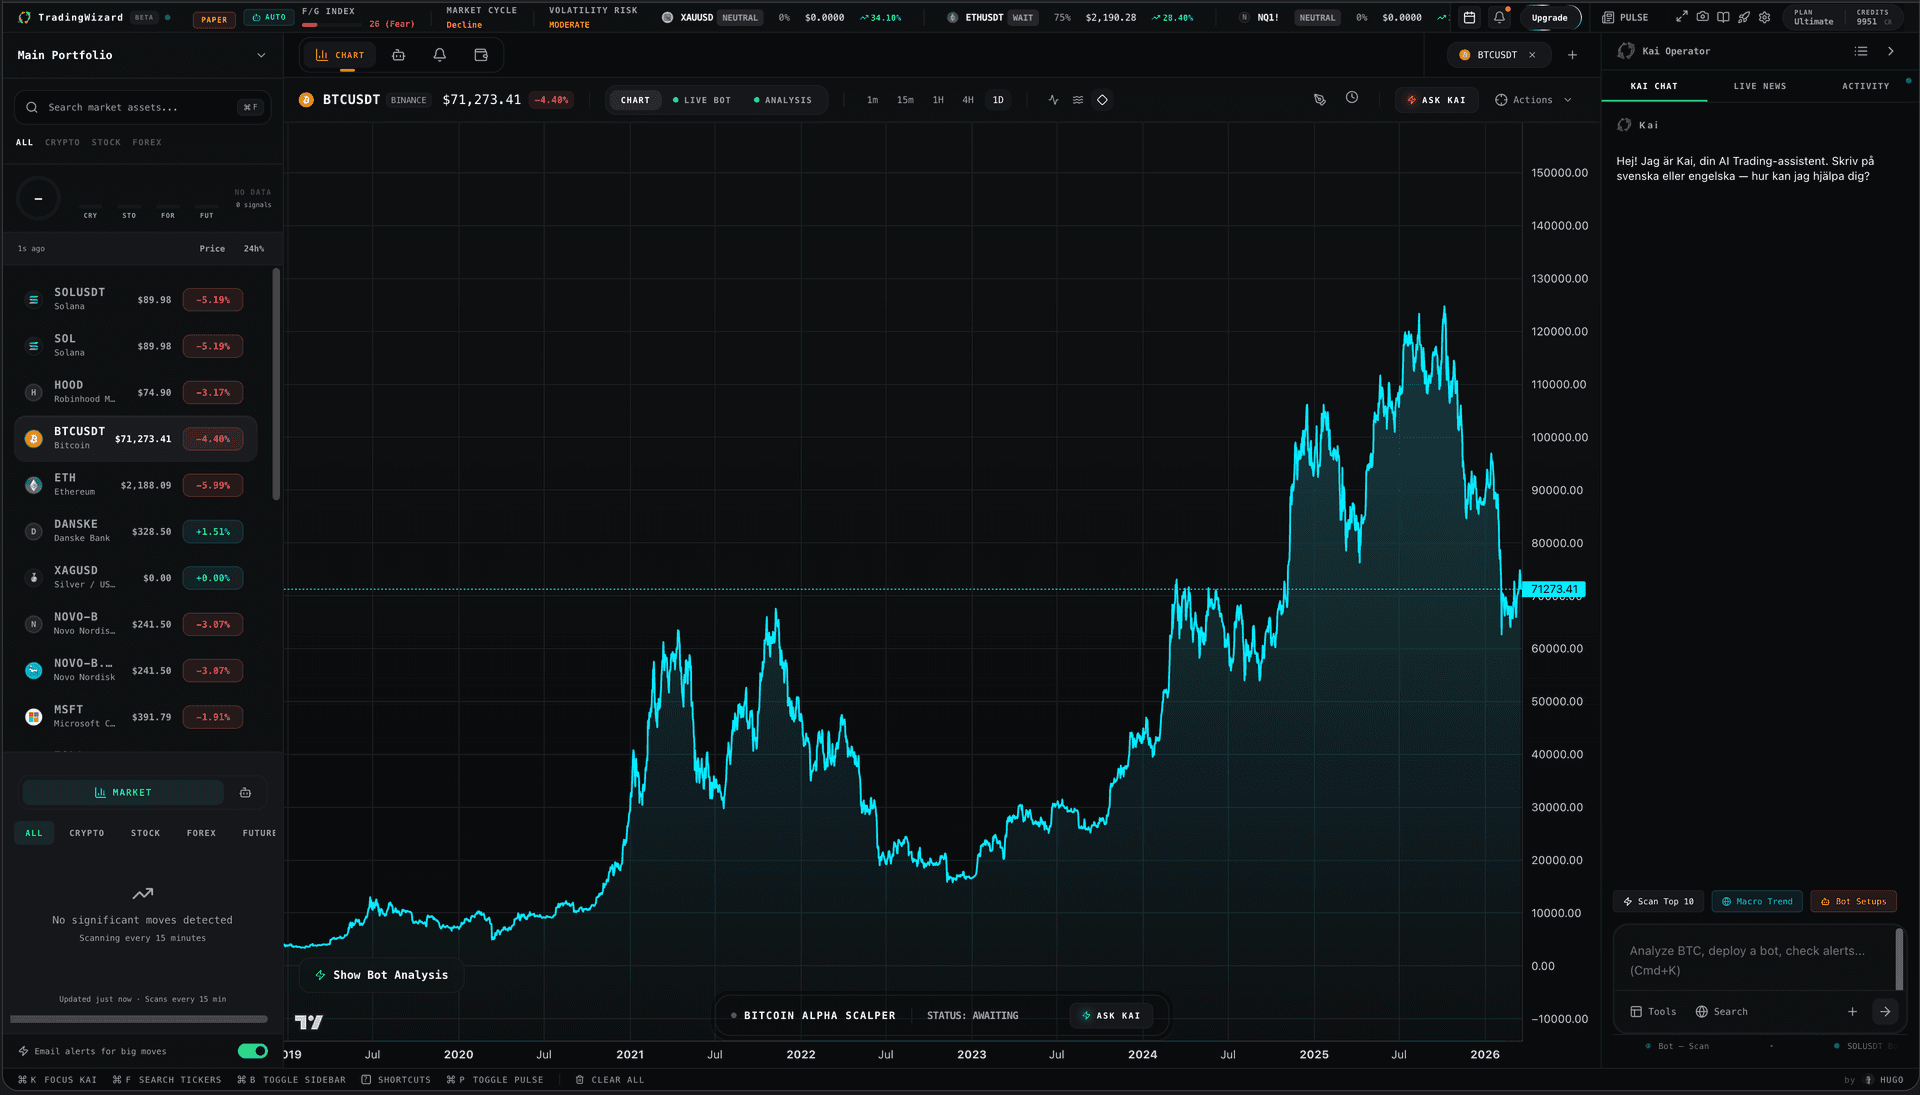This screenshot has height=1095, width=1920.
Task: Open the Actions dropdown menu
Action: point(1533,100)
